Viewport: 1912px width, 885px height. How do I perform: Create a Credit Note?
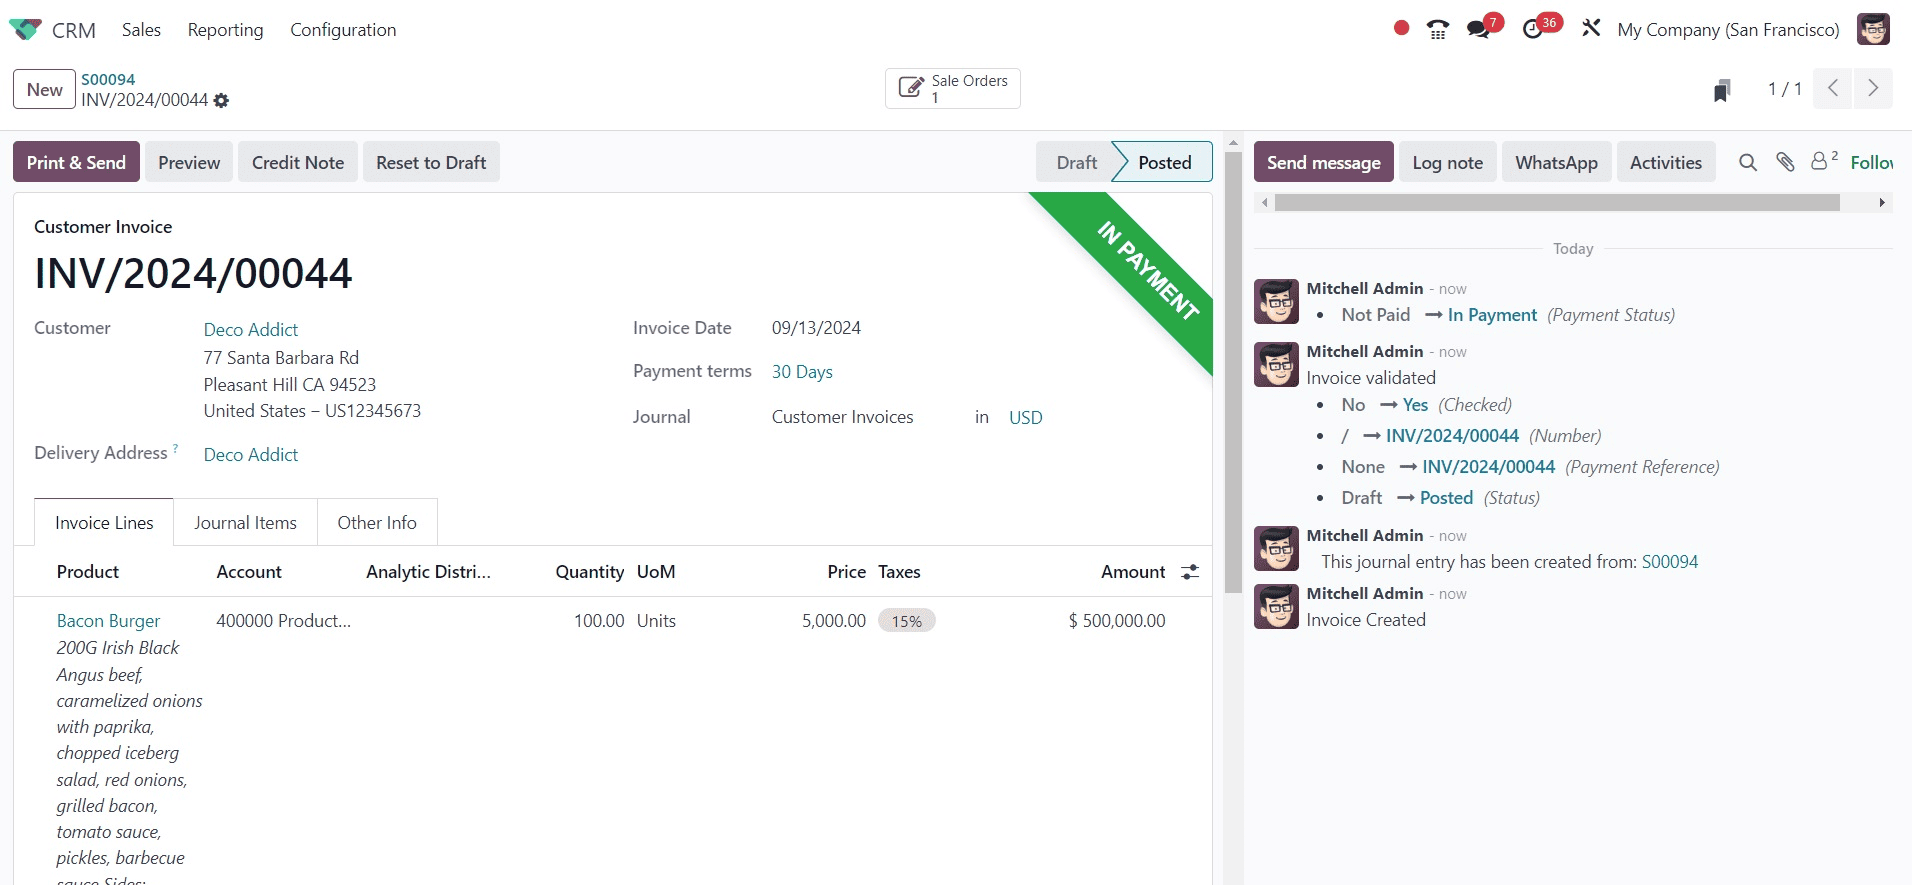pos(298,162)
